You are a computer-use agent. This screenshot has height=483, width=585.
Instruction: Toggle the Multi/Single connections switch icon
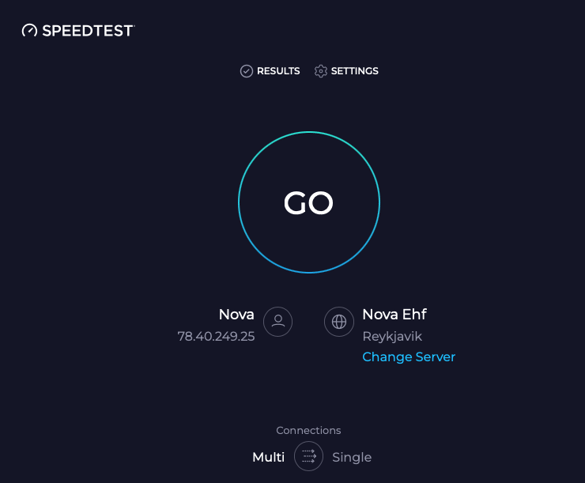(309, 456)
